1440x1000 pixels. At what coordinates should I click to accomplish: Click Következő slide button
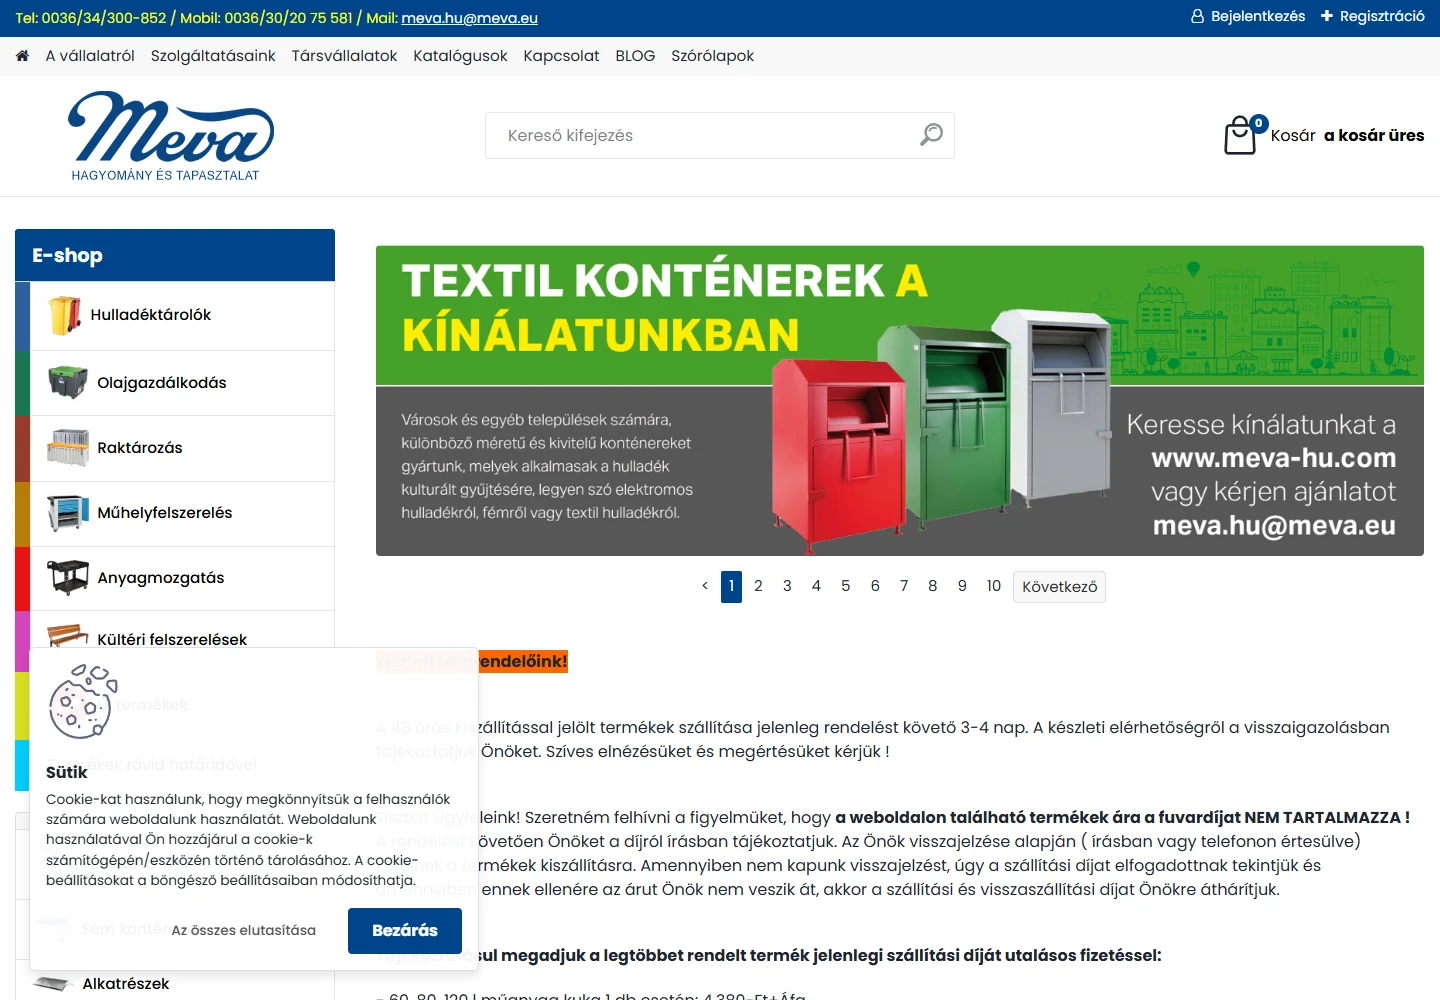click(x=1059, y=586)
